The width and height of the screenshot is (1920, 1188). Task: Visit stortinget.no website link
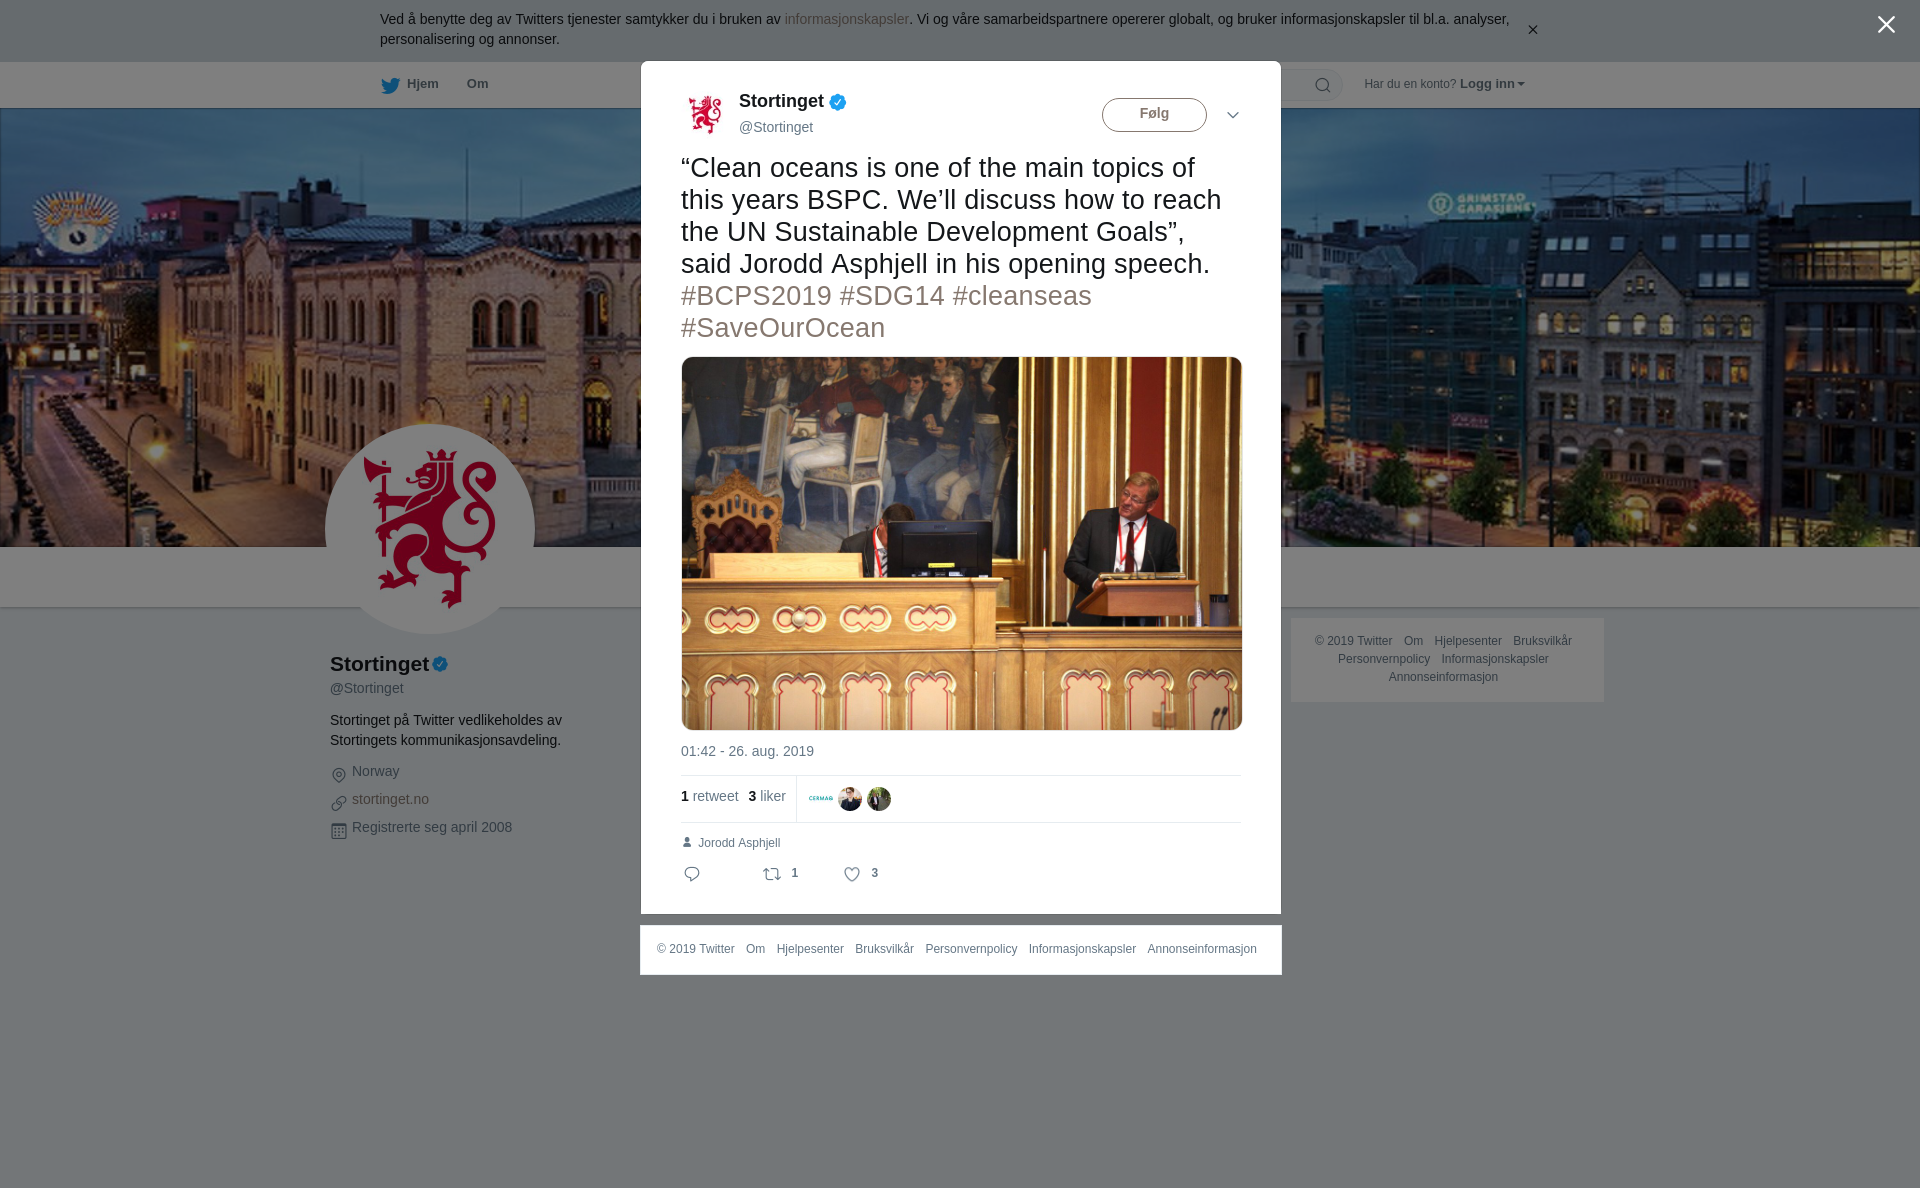pos(390,799)
